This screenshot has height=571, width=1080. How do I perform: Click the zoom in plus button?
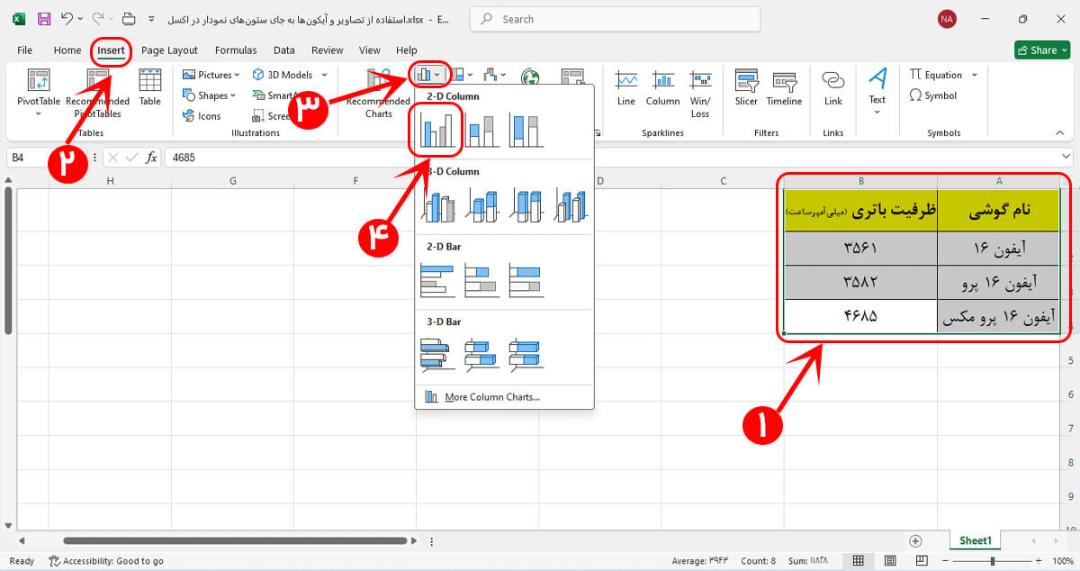[1039, 561]
